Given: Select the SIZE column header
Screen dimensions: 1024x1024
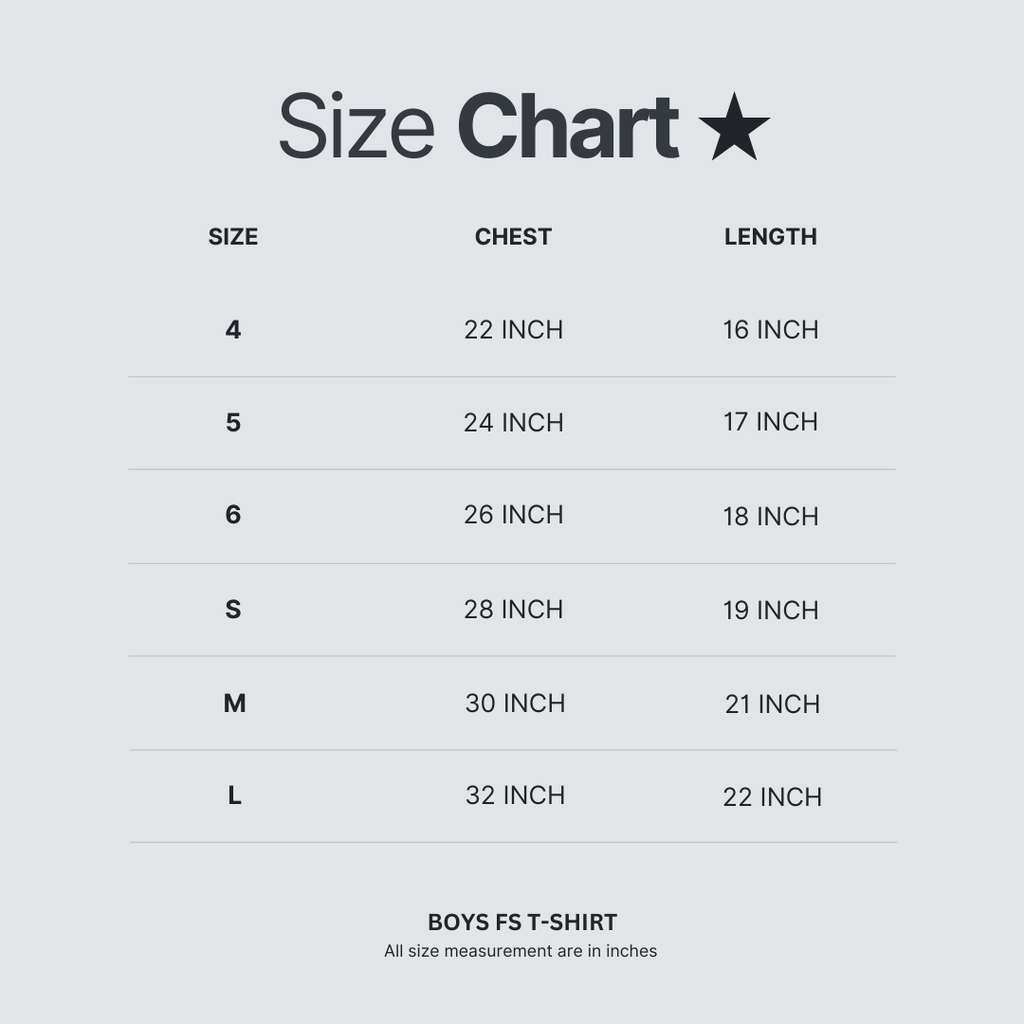Looking at the screenshot, I should pos(233,237).
